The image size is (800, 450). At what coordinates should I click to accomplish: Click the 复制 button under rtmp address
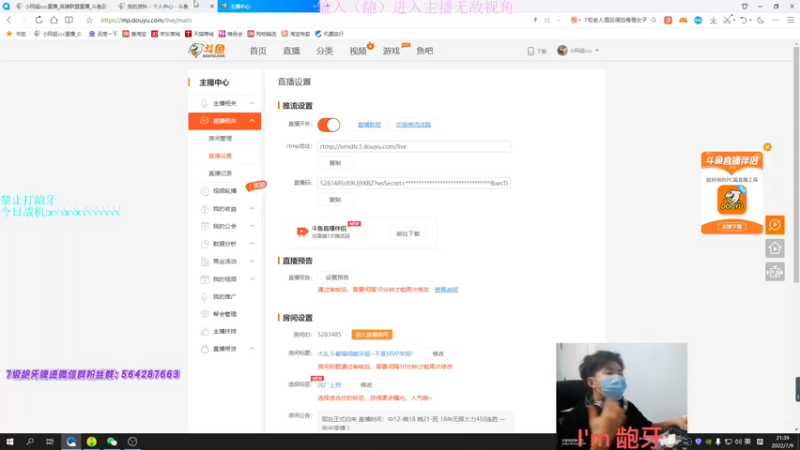click(335, 163)
